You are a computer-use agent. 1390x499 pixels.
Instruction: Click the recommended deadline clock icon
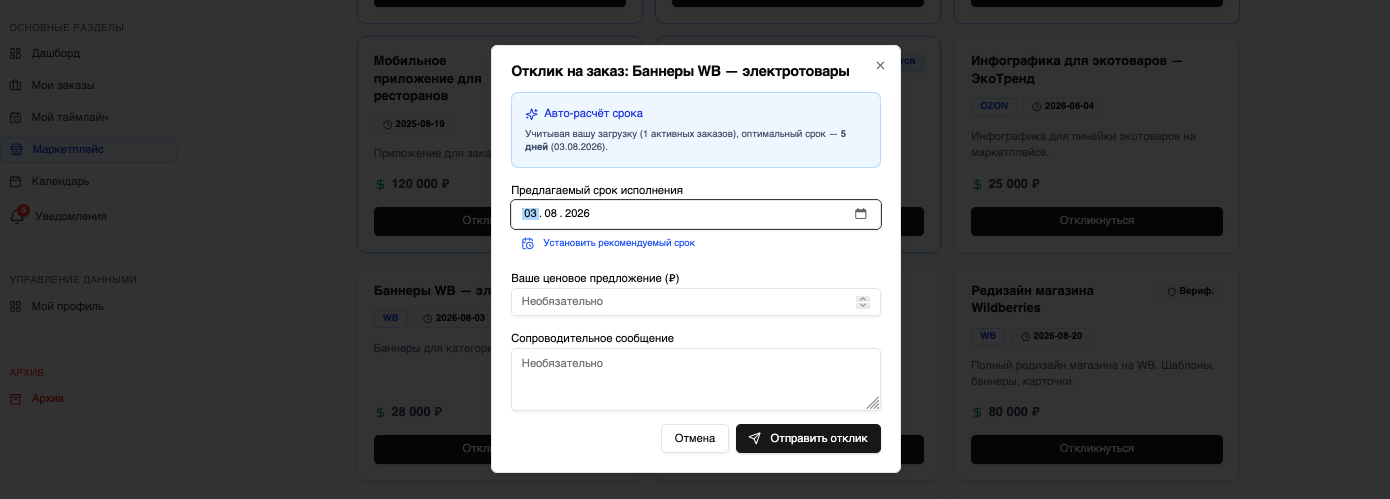[x=528, y=243]
